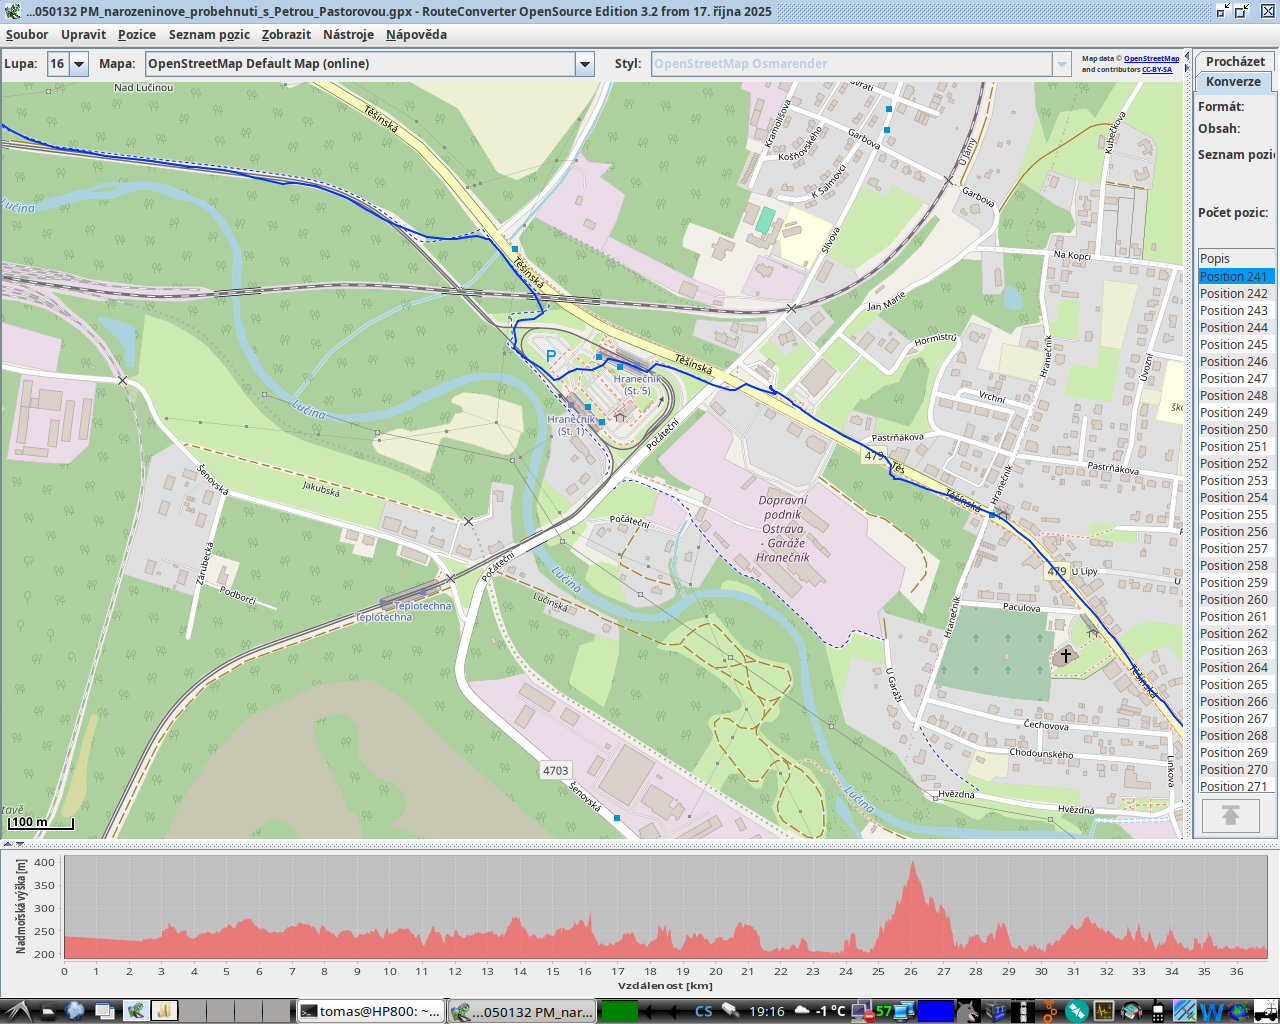1280x1024 pixels.
Task: Open the Nástroje menu
Action: [348, 35]
